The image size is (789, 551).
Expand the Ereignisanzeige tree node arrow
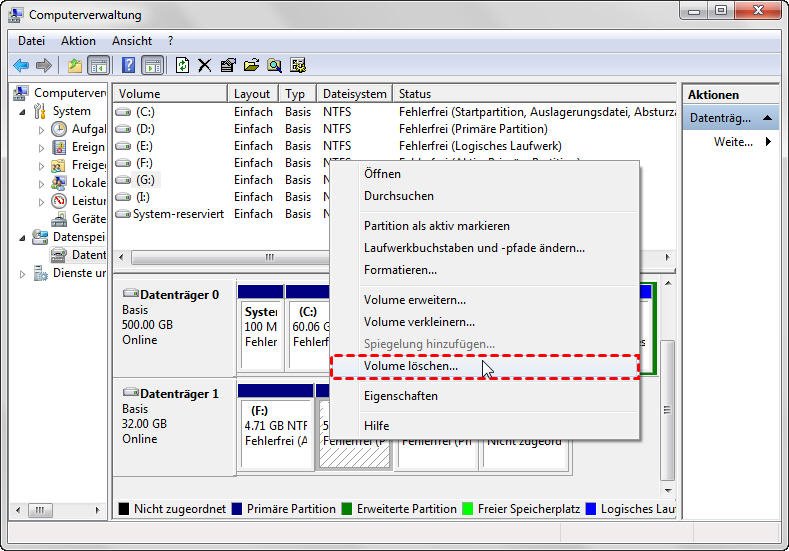41,148
